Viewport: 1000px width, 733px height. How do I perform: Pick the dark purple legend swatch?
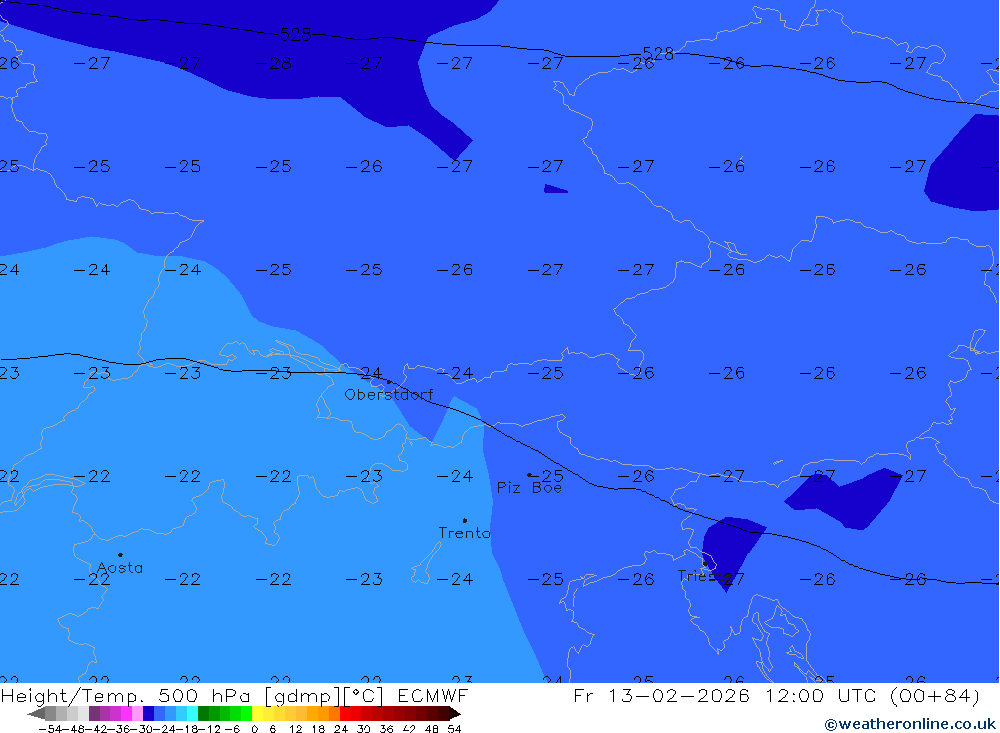[94, 714]
